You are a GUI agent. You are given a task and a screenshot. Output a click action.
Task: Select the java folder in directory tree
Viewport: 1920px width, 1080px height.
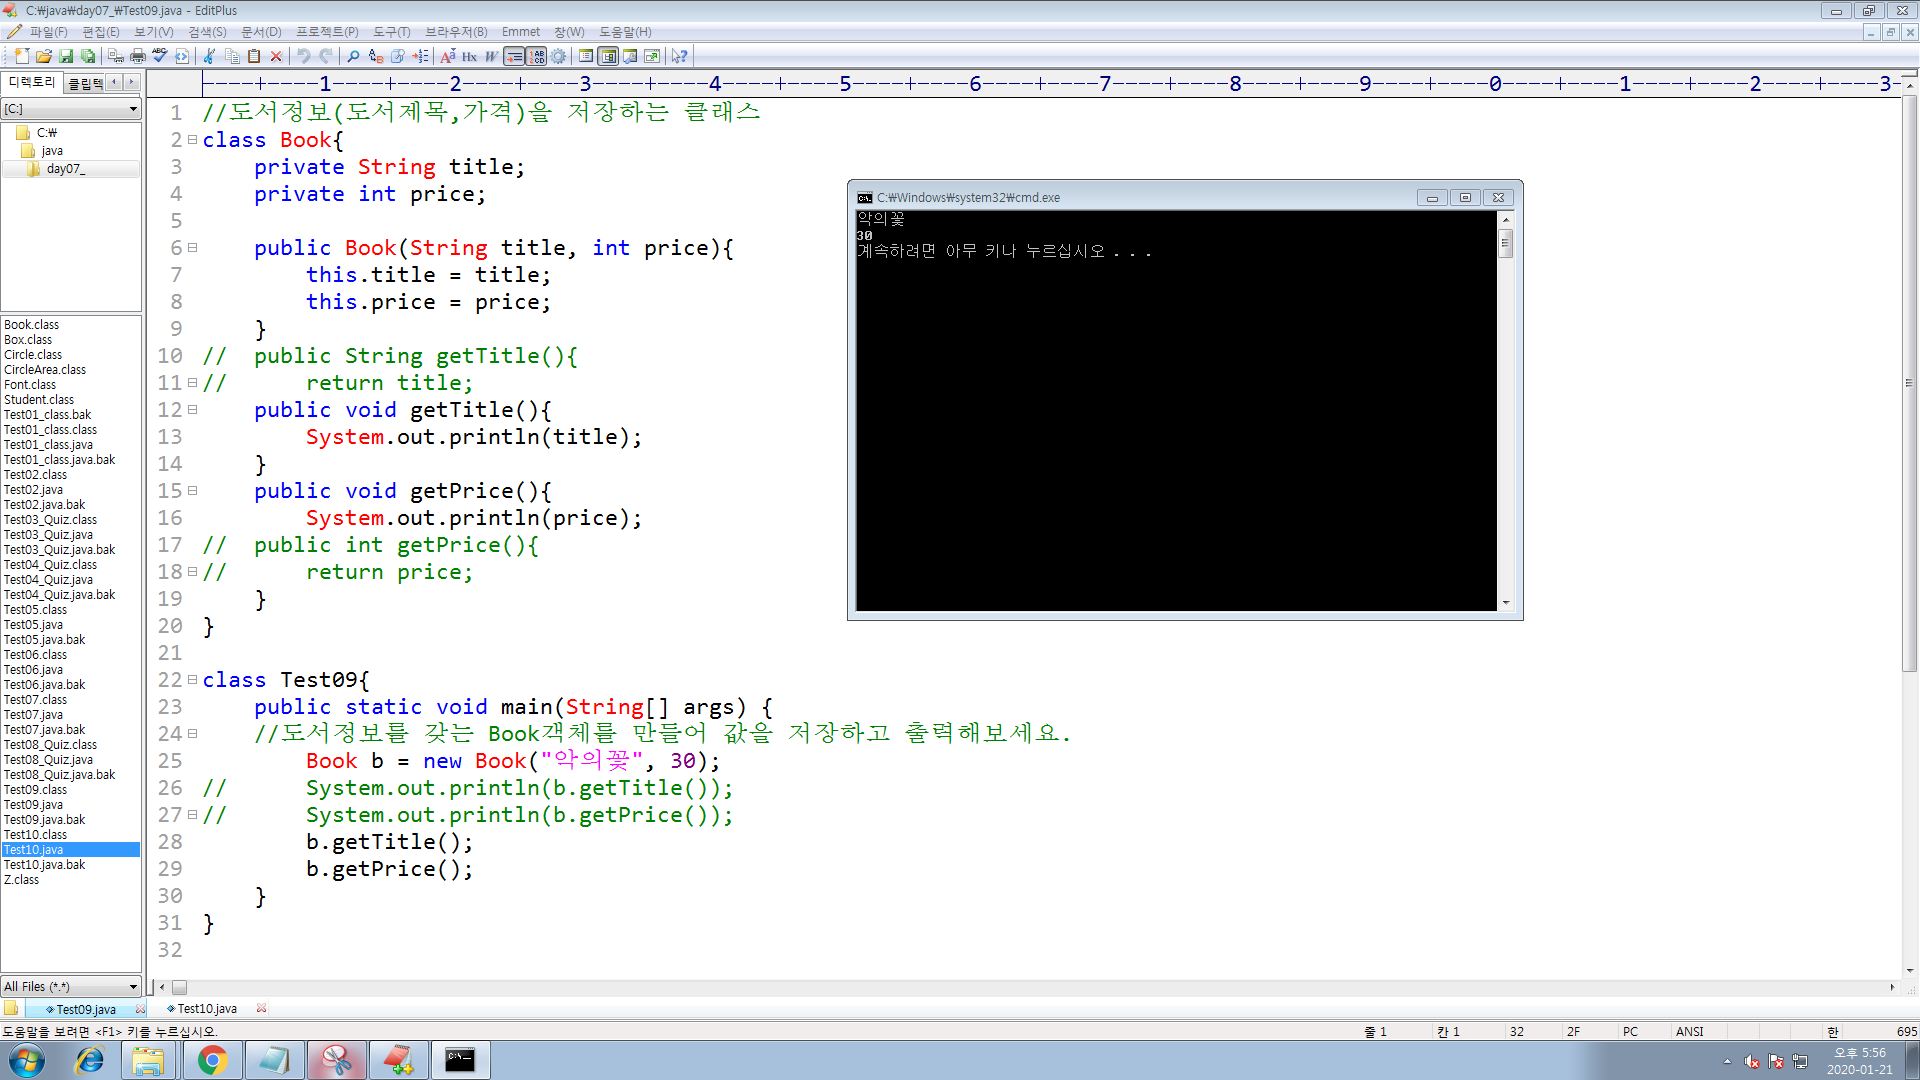tap(52, 151)
